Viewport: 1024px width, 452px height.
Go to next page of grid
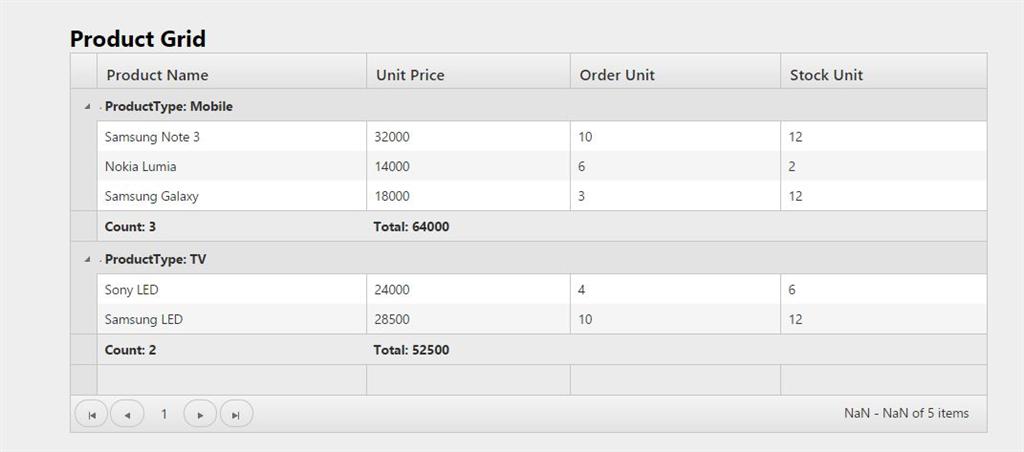(200, 414)
